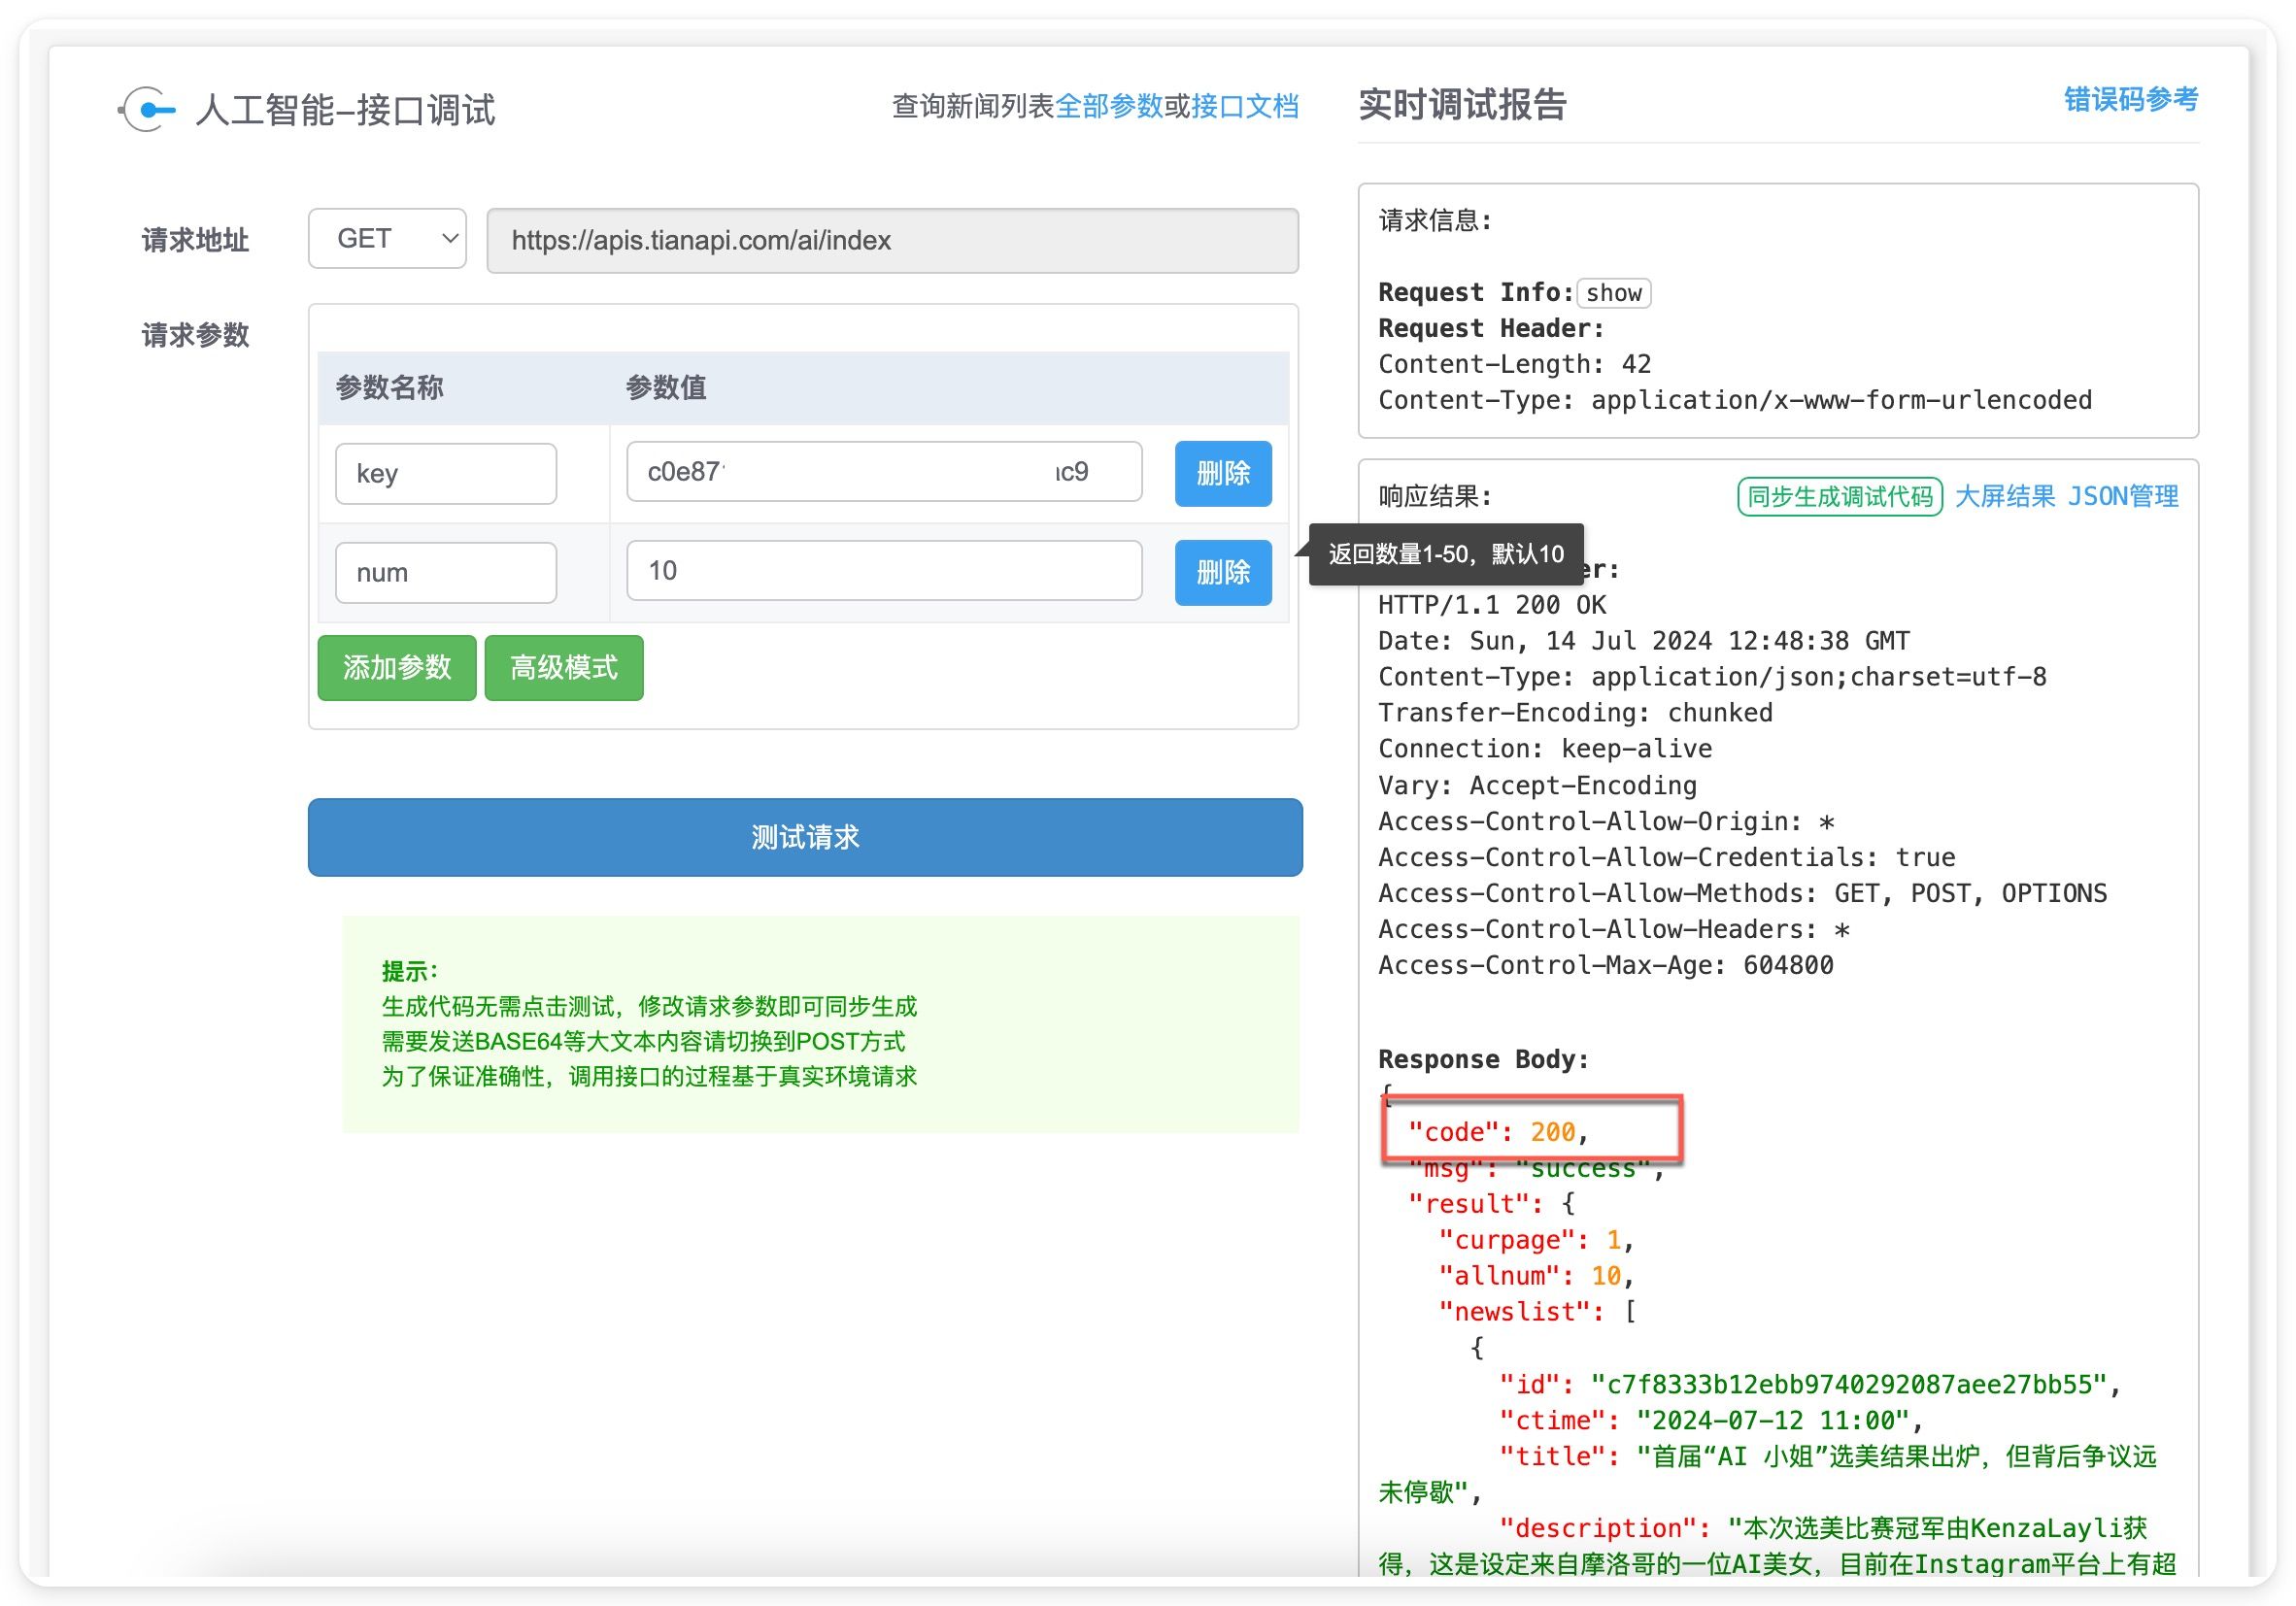Screen dimensions: 2296x1606
Task: Open the GET request method dropdown
Action: pos(387,239)
